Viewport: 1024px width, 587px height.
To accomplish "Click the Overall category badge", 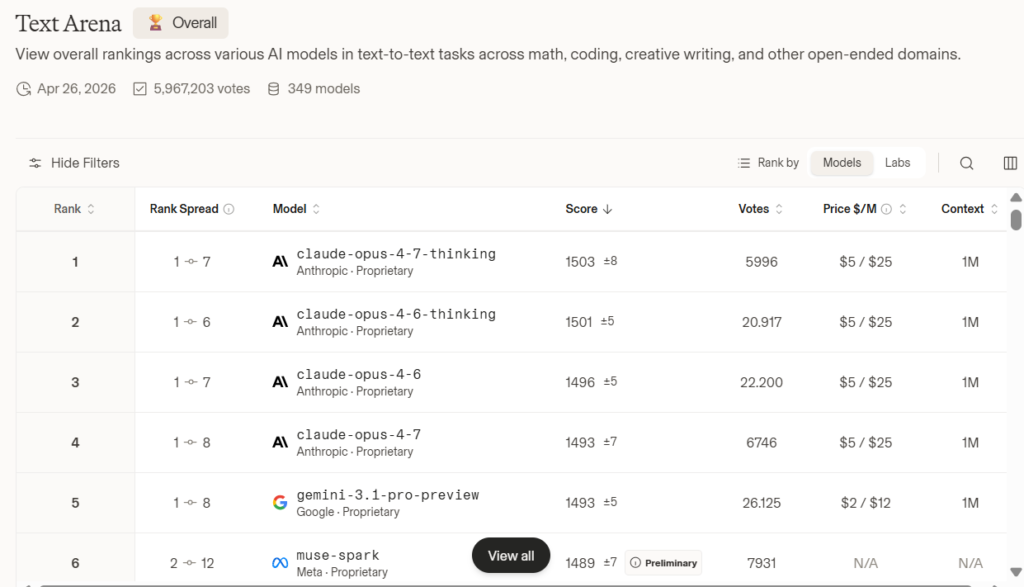I will tap(181, 23).
